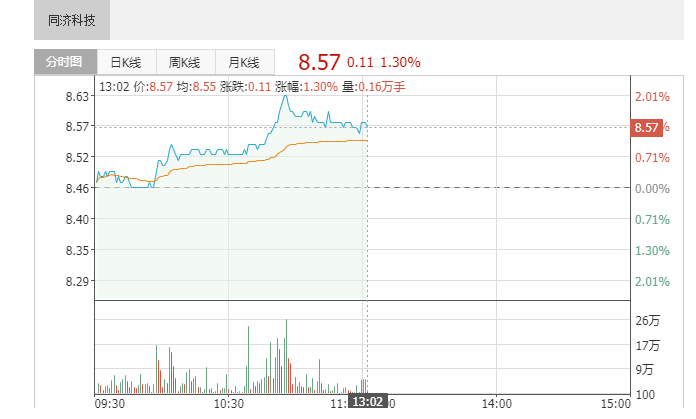Switch to the 月K线 tab

[245, 62]
